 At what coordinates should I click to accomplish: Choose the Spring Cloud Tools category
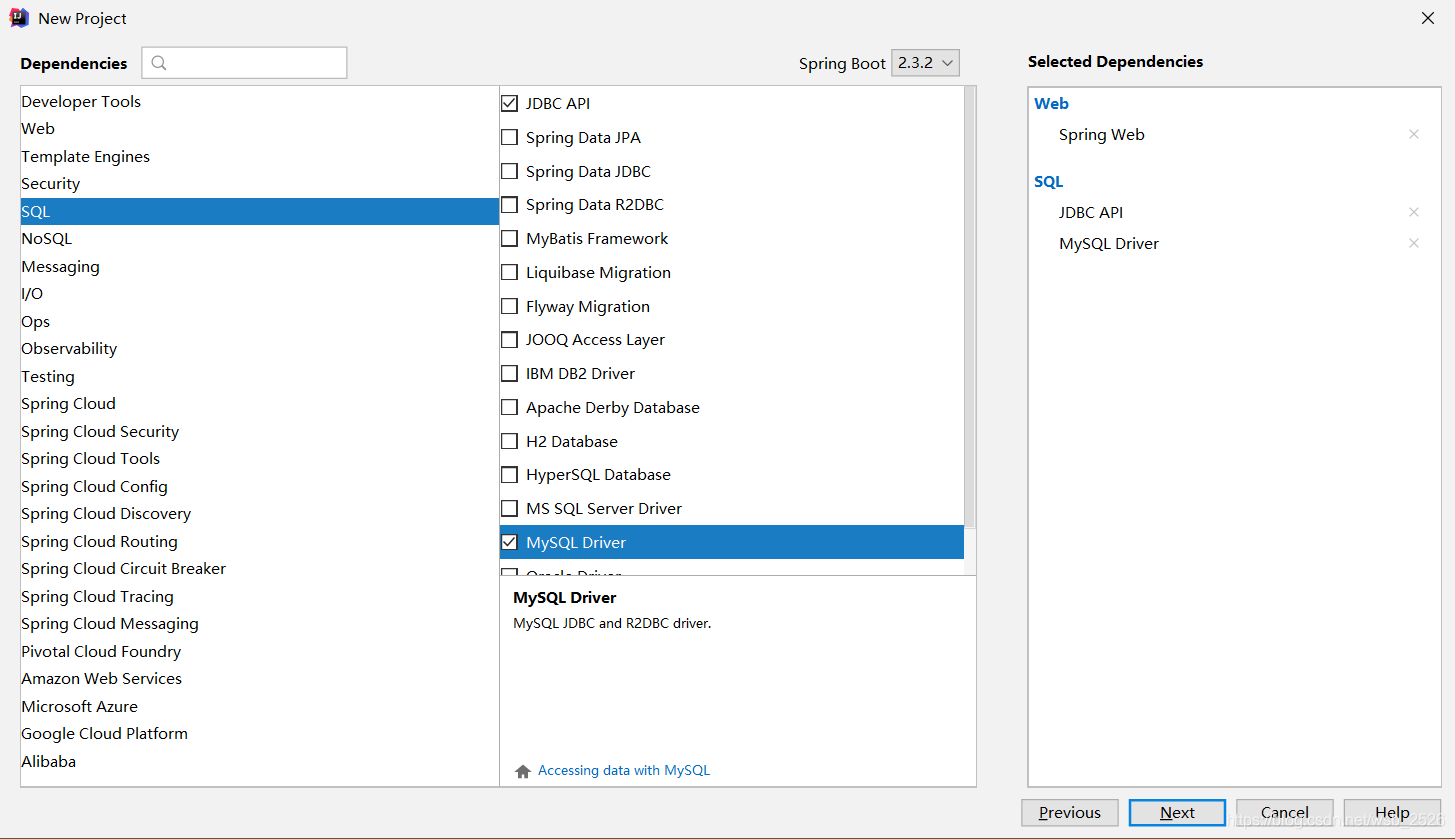tap(259, 458)
